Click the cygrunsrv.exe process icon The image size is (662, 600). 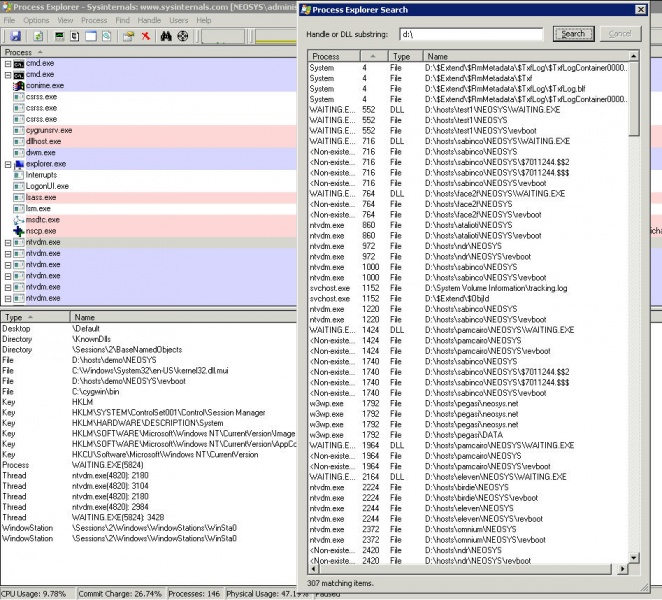19,130
